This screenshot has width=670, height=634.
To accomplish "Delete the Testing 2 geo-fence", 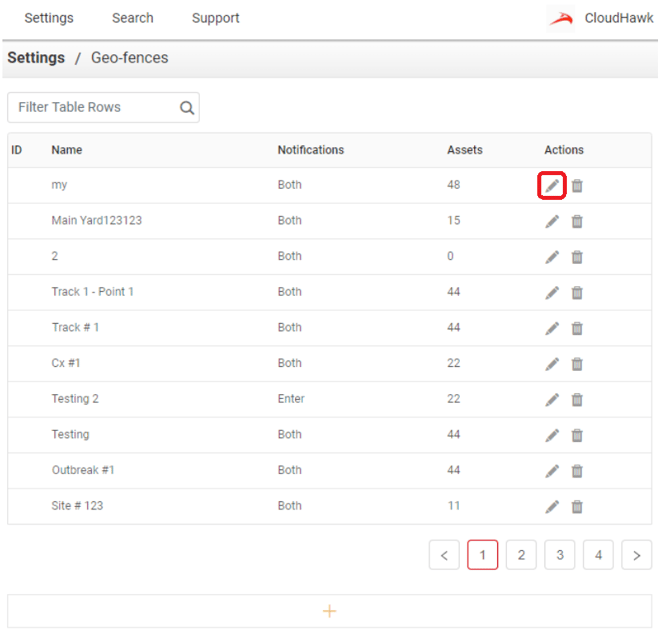I will pos(577,400).
